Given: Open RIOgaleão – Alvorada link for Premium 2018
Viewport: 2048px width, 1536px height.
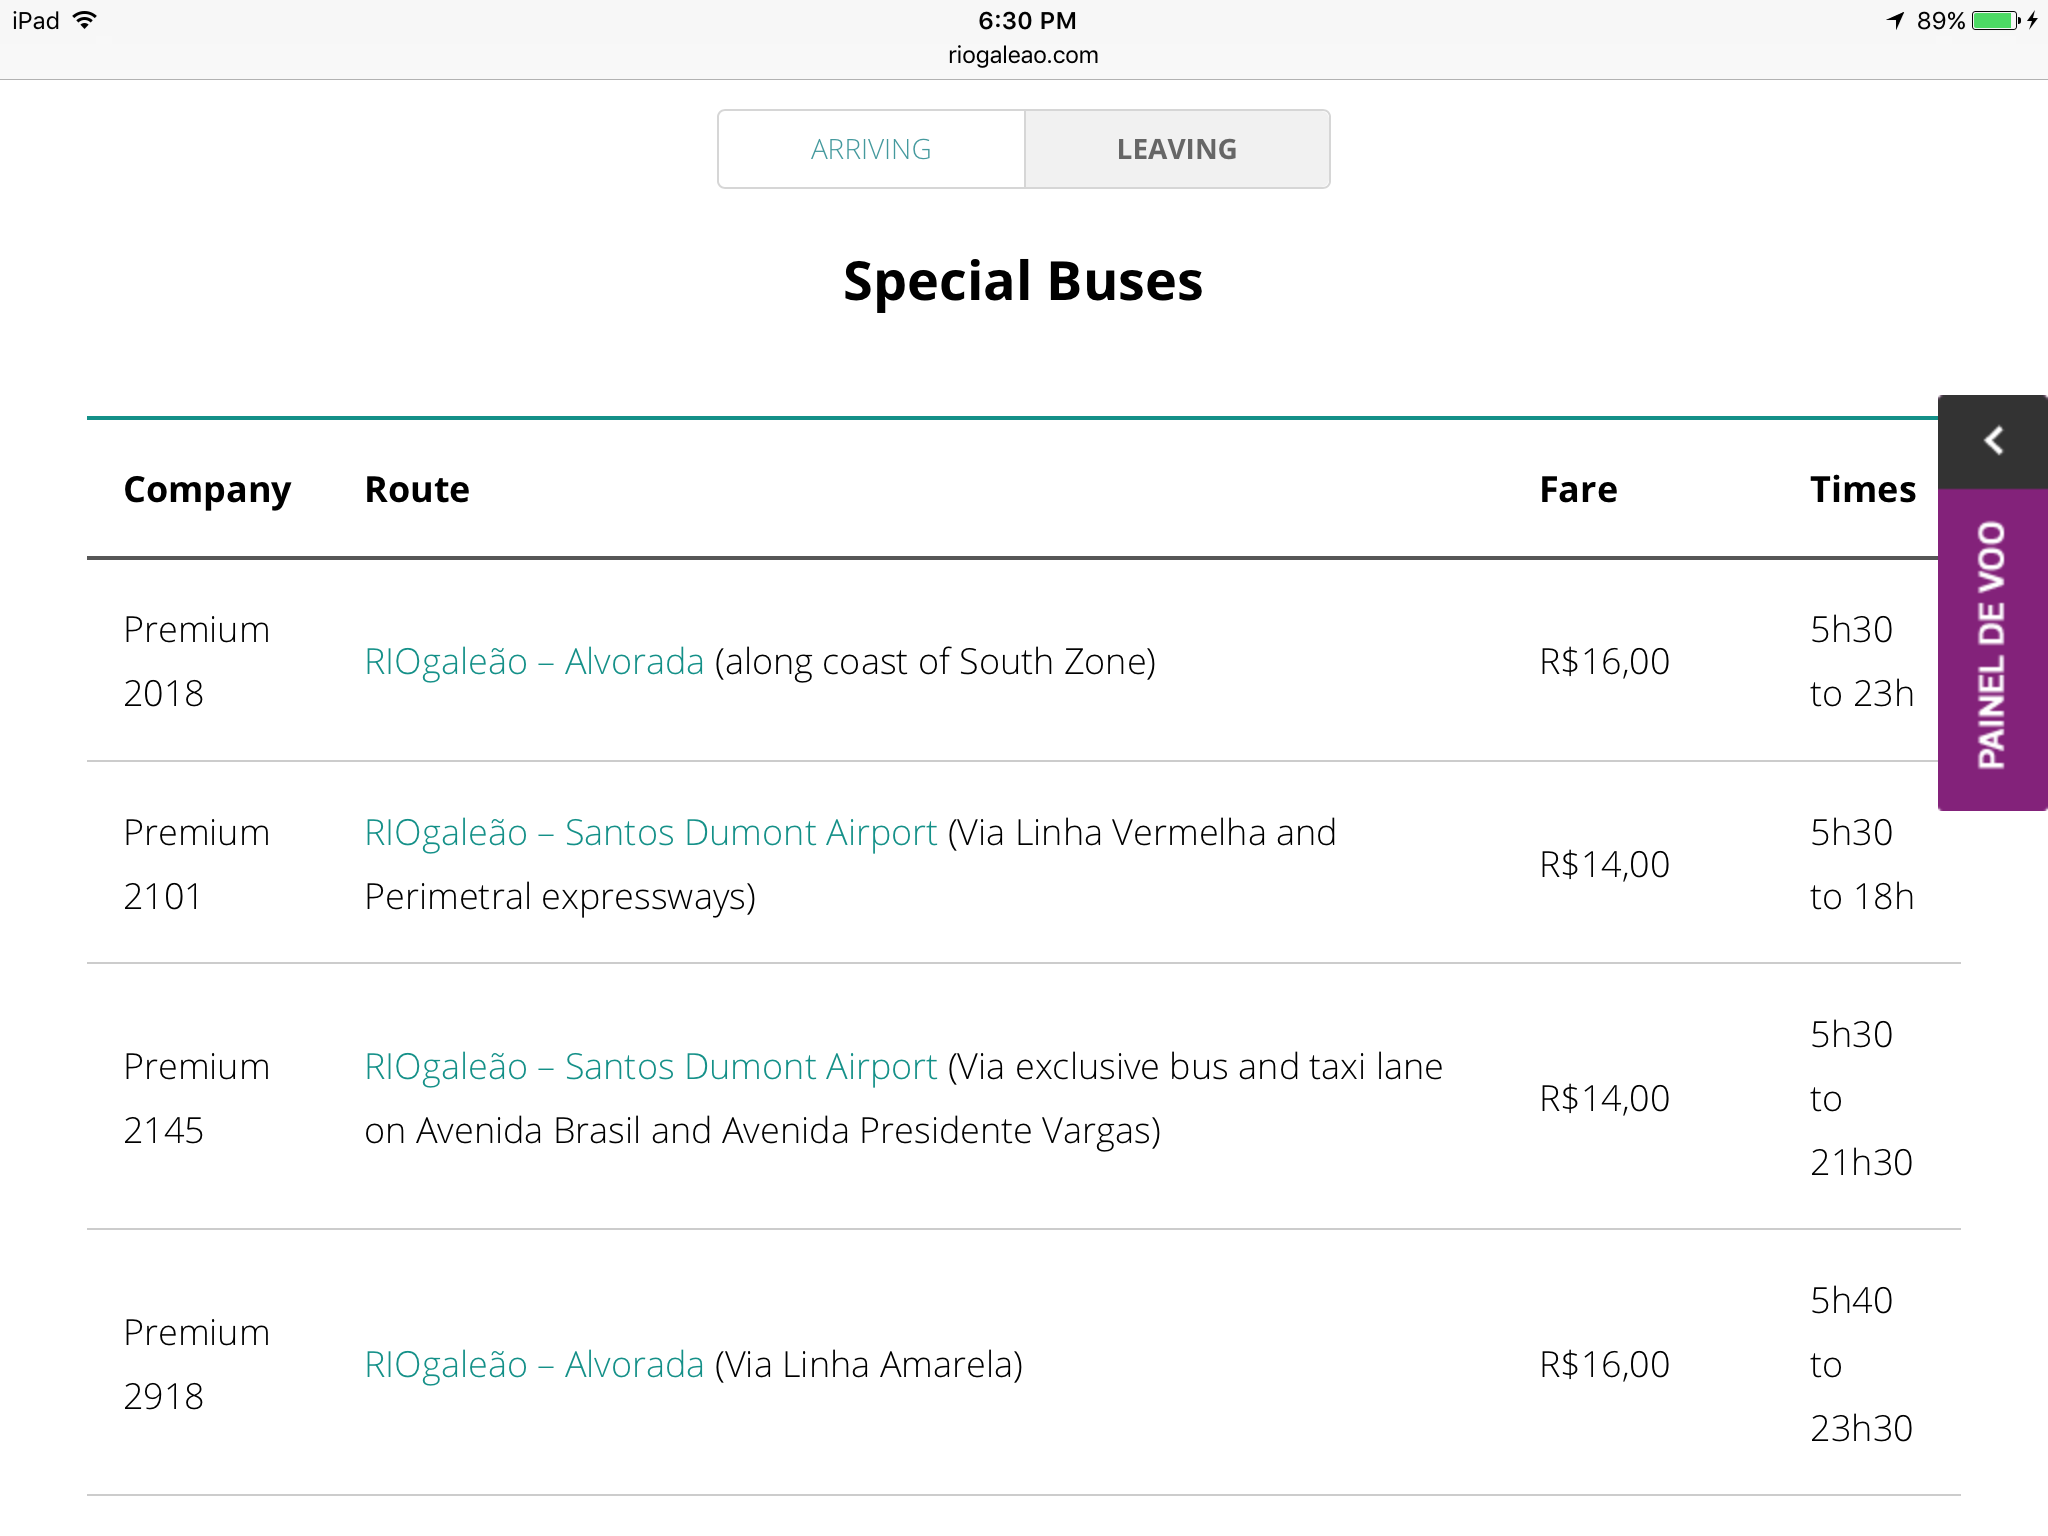Looking at the screenshot, I should pos(534,662).
